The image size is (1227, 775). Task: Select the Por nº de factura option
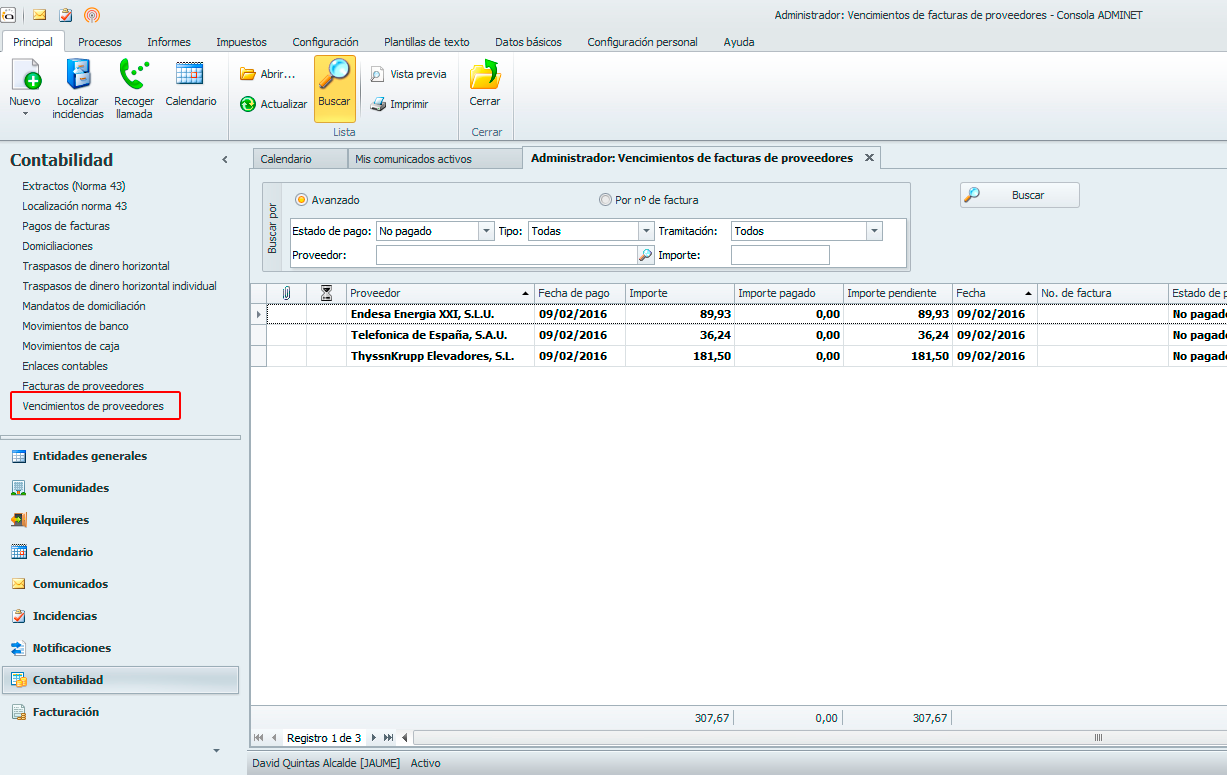coord(605,200)
